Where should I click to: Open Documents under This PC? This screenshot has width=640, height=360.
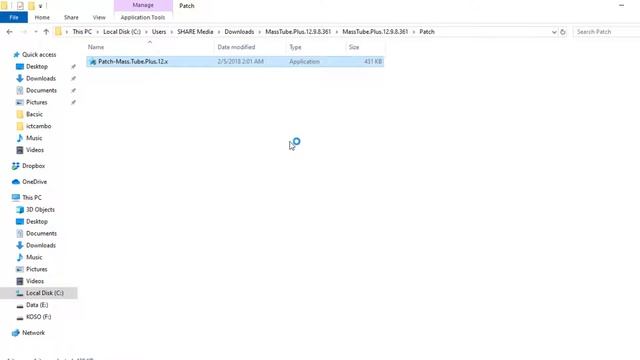click(x=41, y=233)
